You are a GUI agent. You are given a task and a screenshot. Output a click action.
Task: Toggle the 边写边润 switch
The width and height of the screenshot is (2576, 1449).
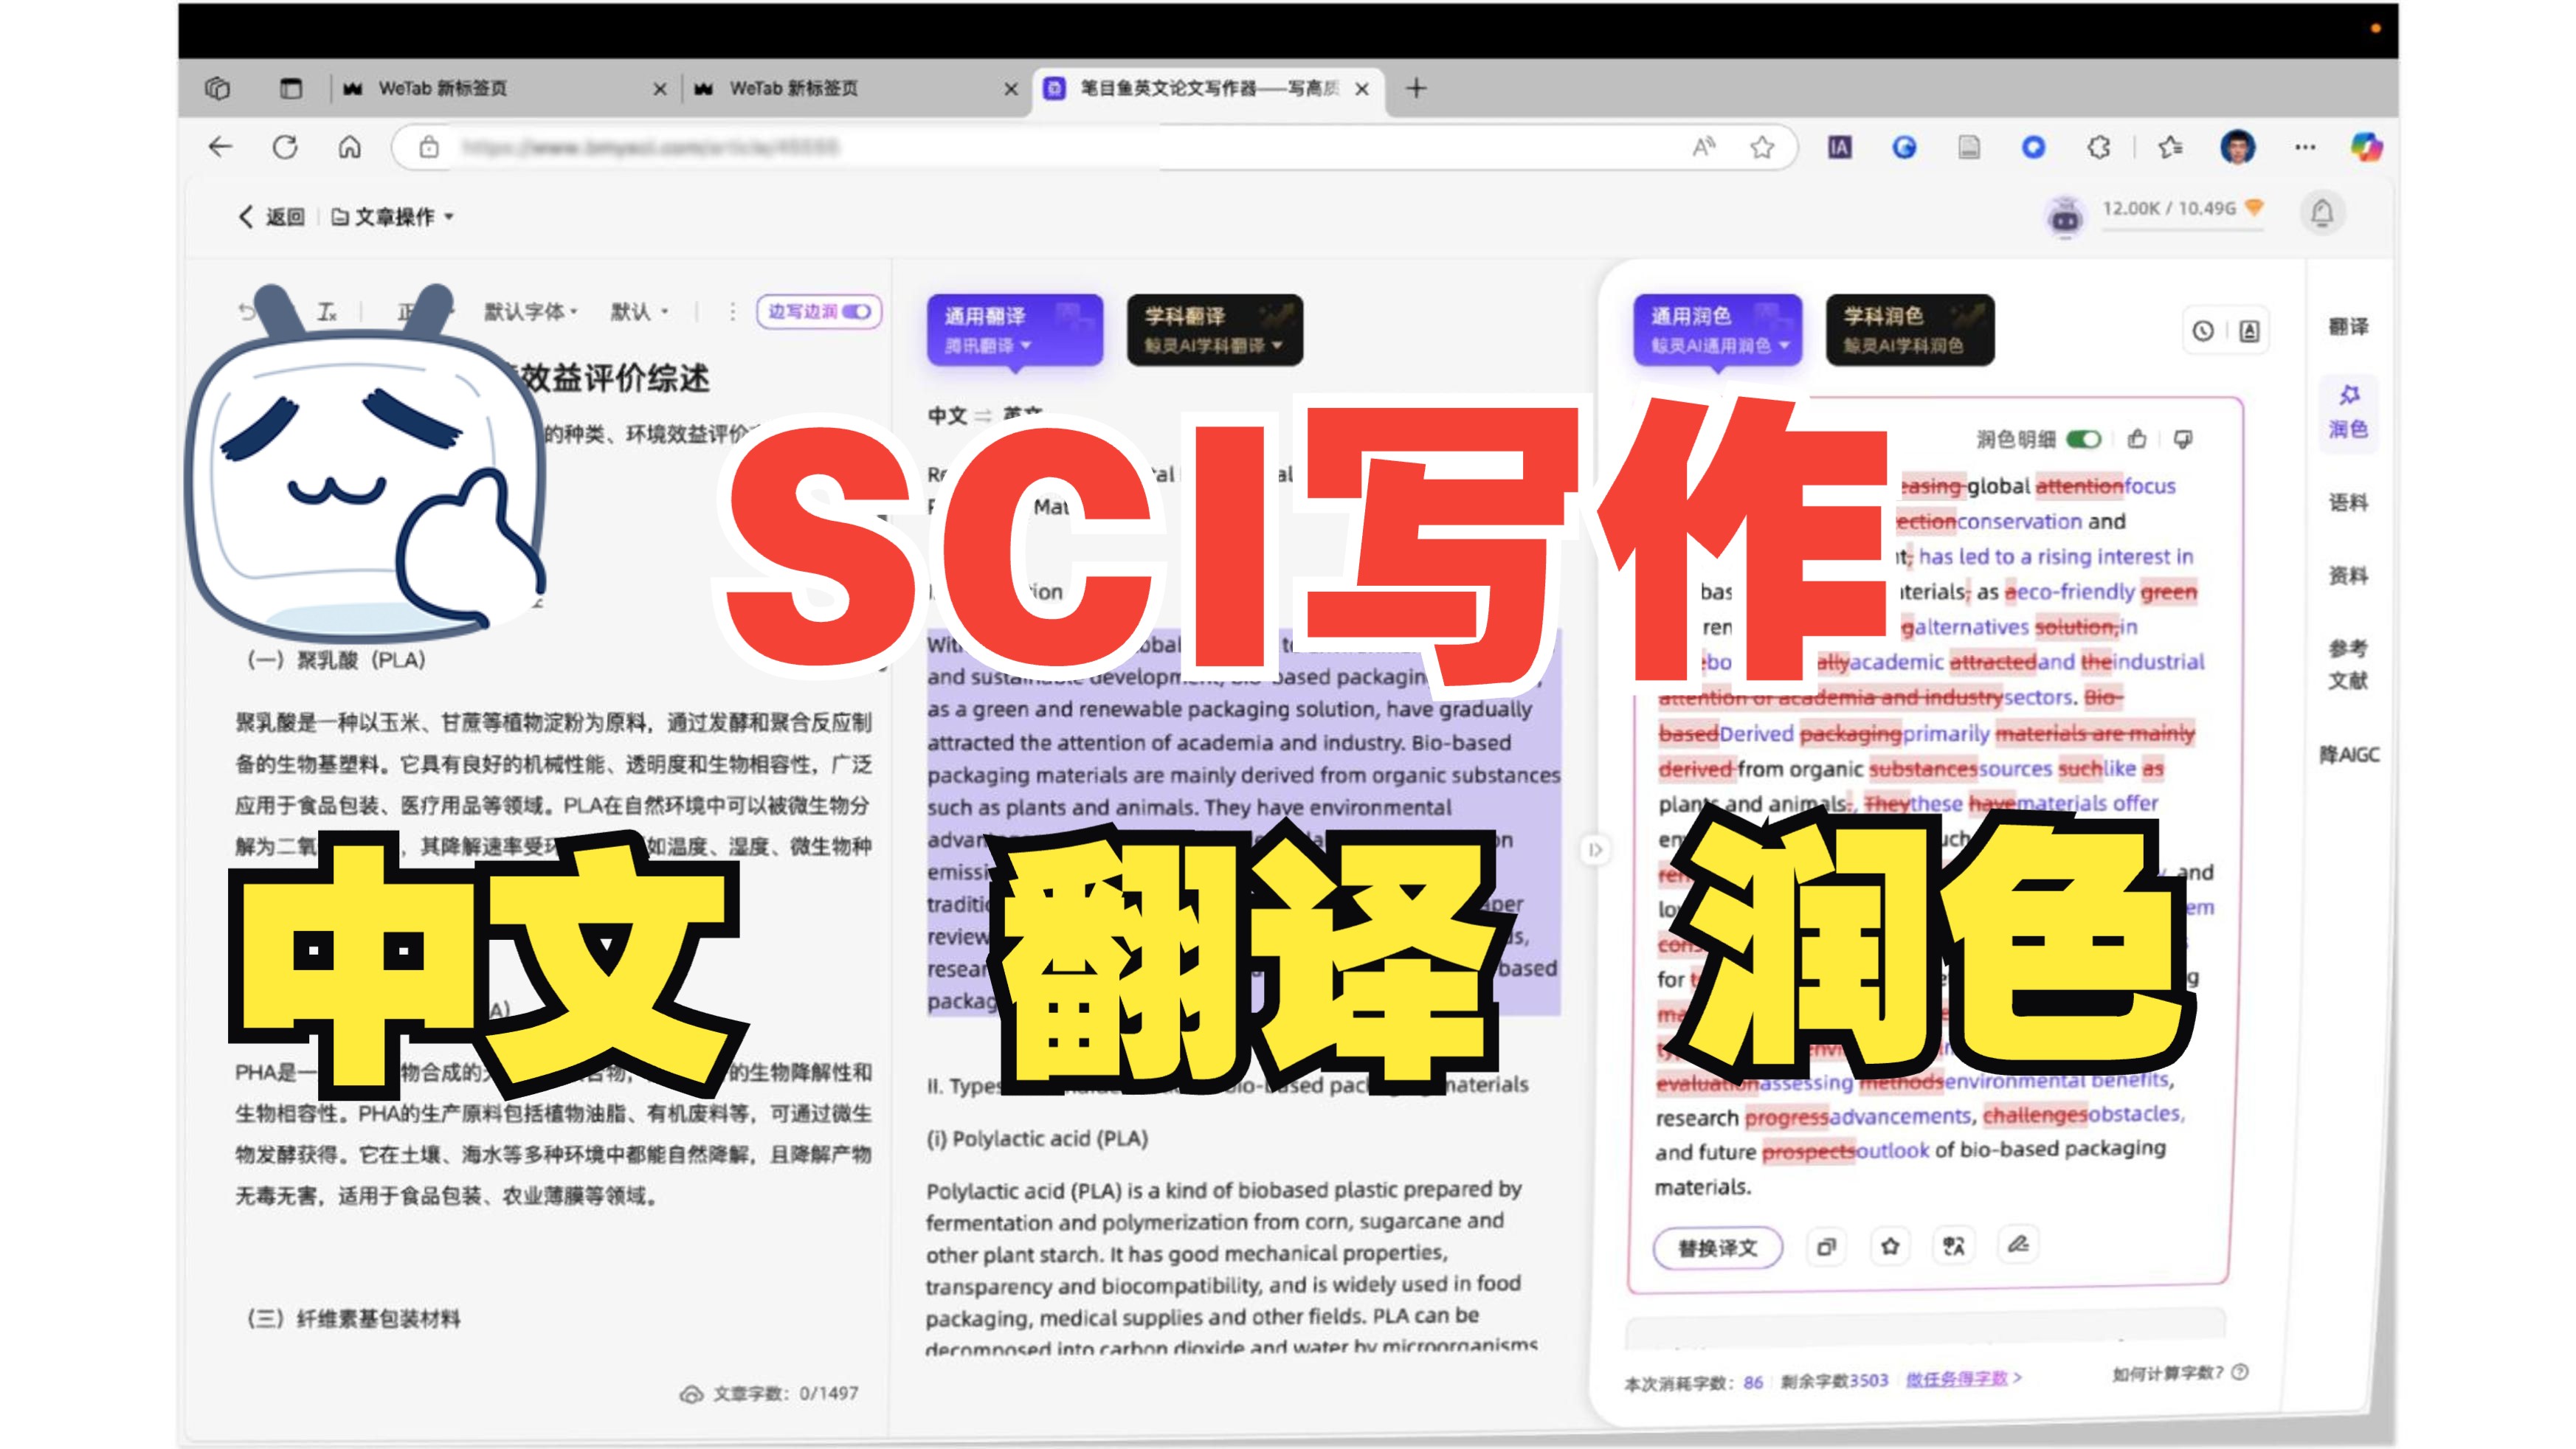click(856, 312)
